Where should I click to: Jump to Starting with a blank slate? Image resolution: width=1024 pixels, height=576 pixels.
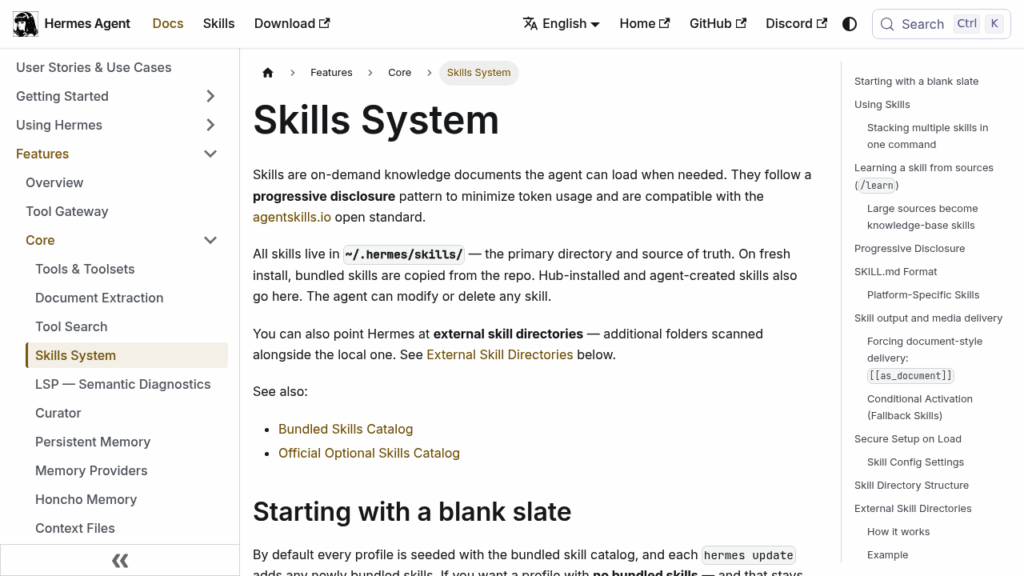coord(916,81)
